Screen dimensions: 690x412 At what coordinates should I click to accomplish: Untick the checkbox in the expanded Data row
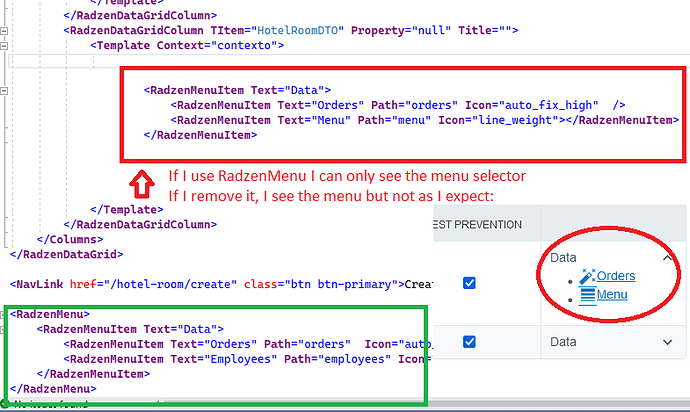pos(469,283)
